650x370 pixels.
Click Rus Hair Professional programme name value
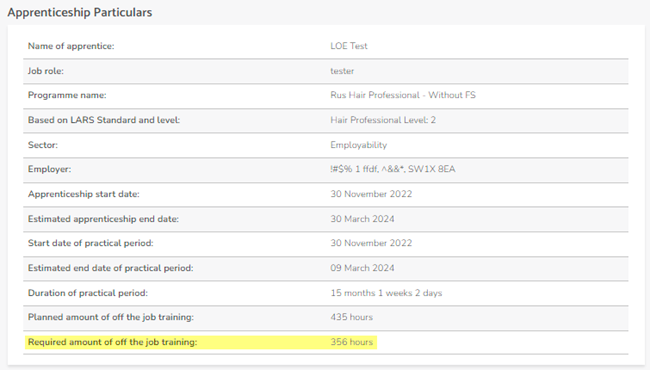point(403,95)
